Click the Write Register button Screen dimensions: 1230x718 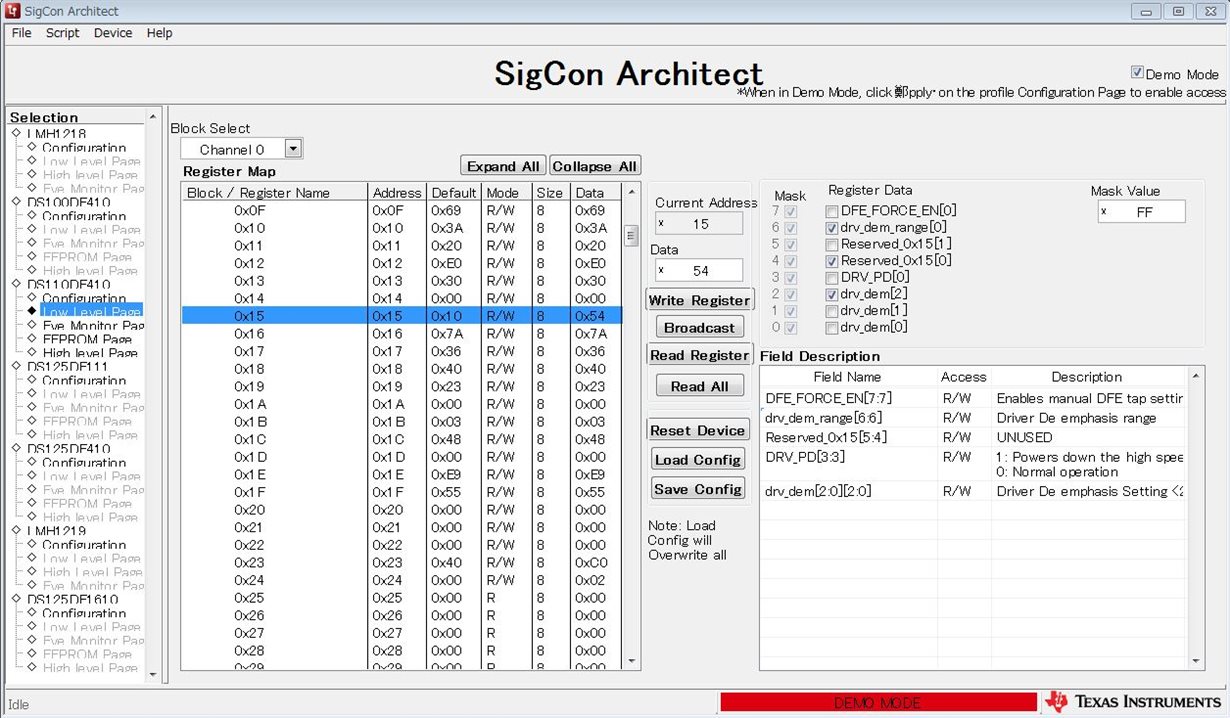(699, 300)
